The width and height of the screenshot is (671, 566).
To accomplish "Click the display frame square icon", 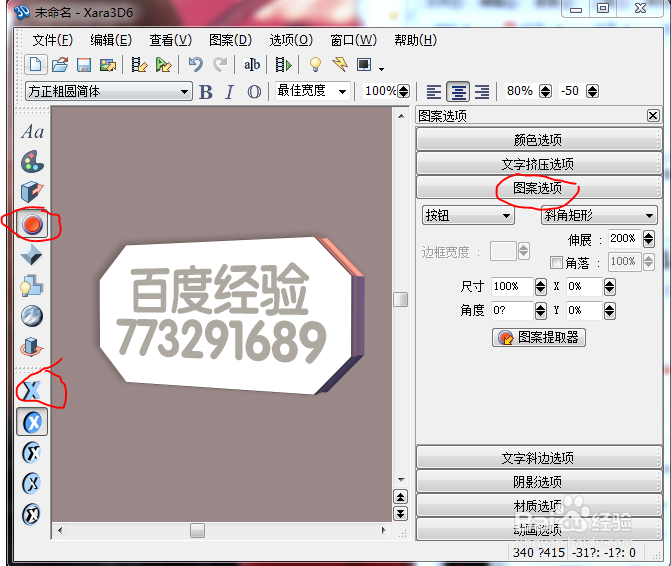I will click(364, 65).
